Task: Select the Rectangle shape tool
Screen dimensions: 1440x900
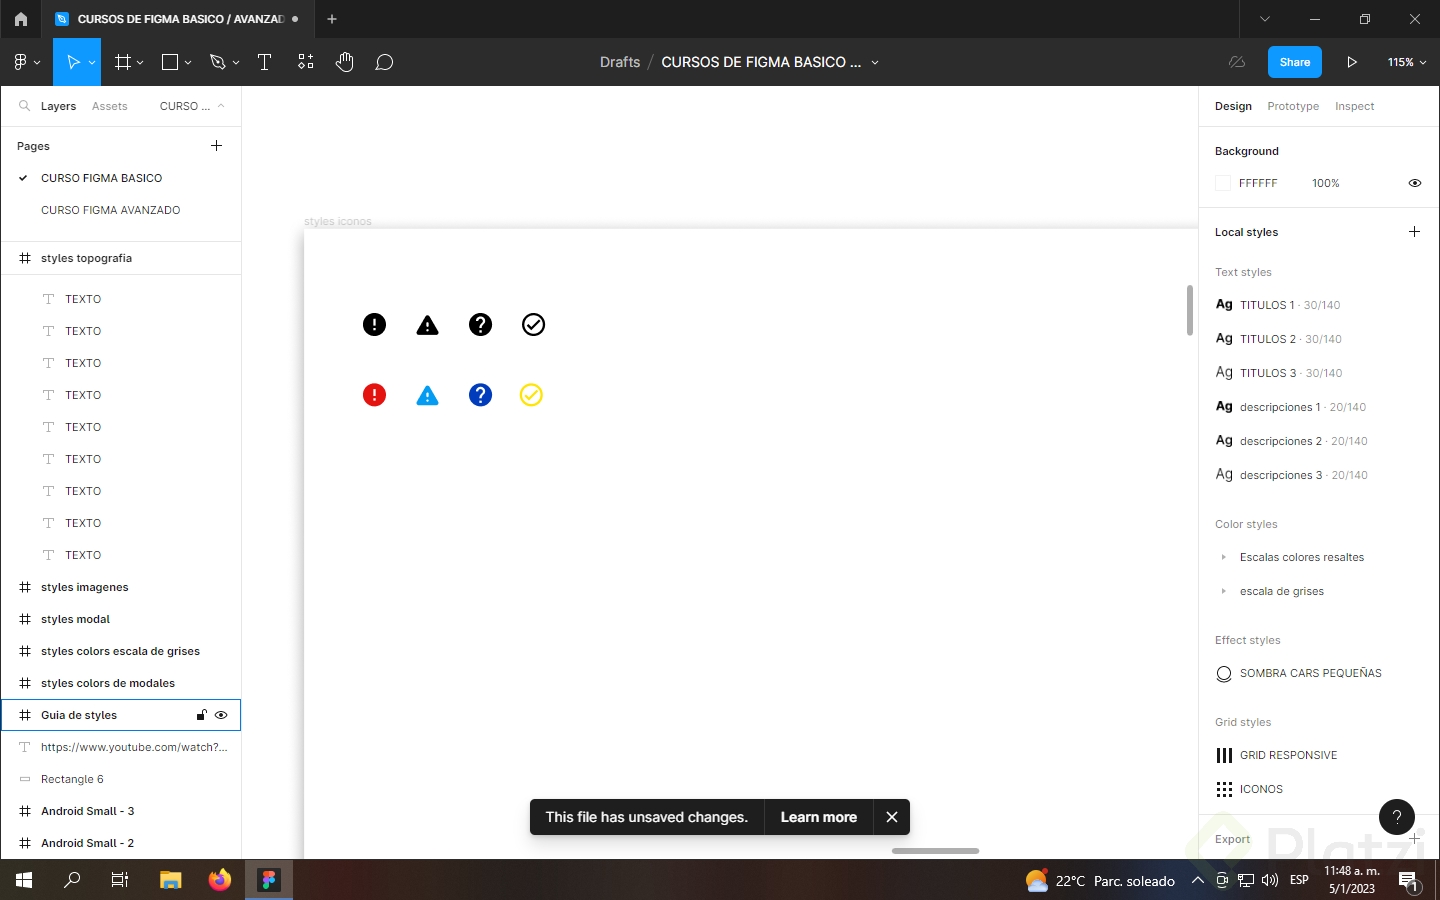Action: pos(170,62)
